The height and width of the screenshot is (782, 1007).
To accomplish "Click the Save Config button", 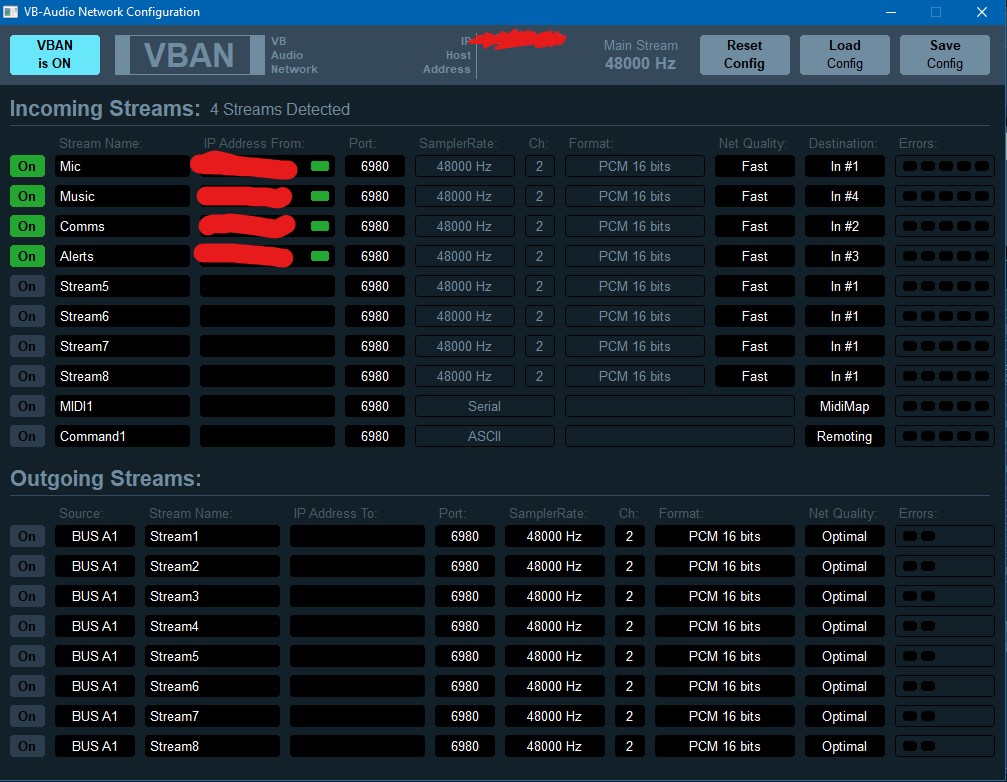I will (944, 54).
